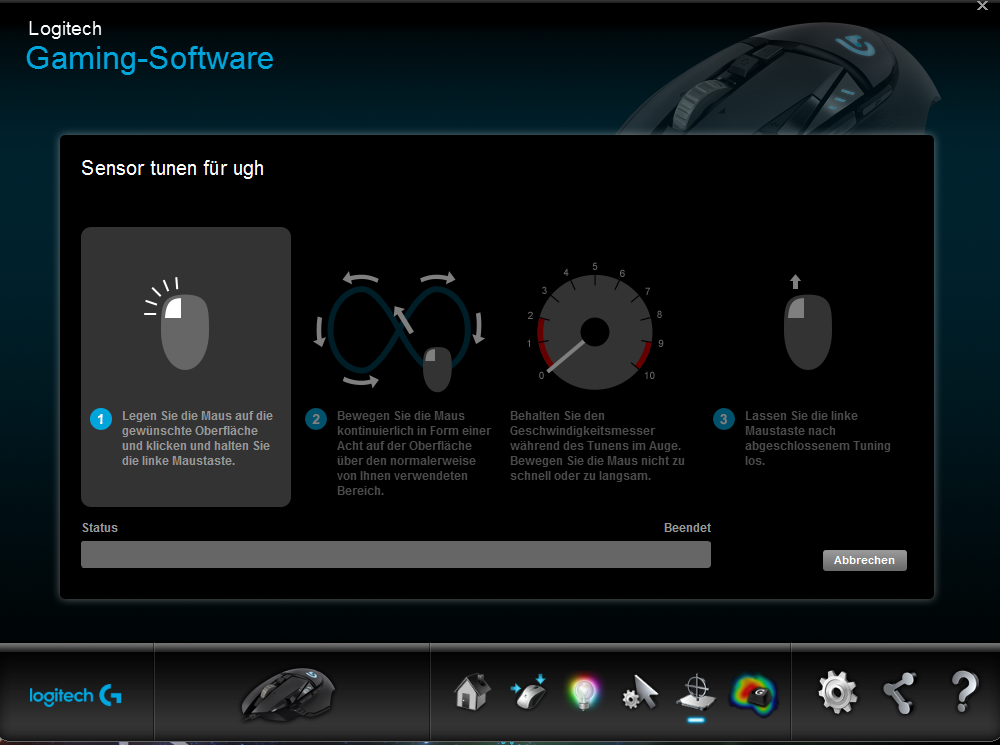Click the step 3 release mouse illustration
This screenshot has height=745, width=1000.
(807, 323)
